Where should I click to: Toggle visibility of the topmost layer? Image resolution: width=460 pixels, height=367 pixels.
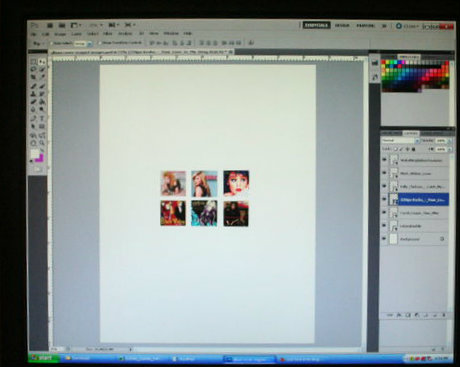(x=384, y=160)
